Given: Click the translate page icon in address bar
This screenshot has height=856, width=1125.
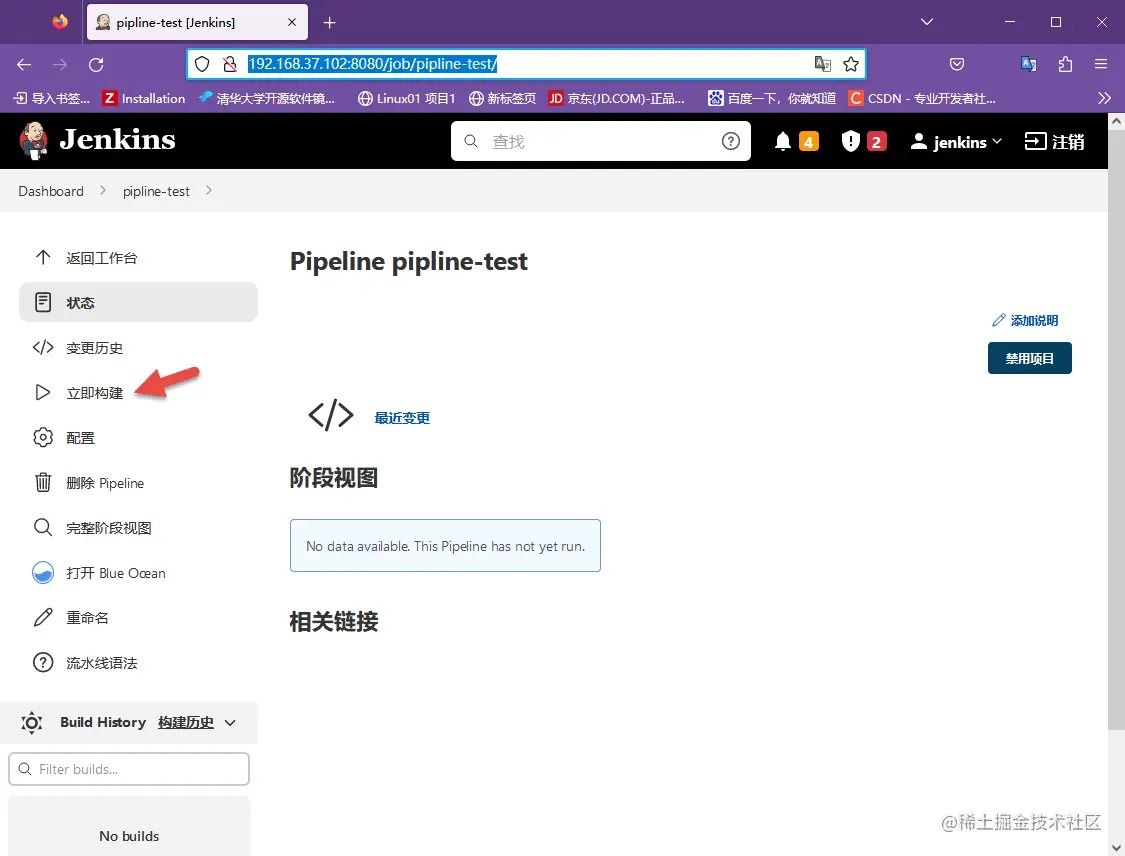Looking at the screenshot, I should pyautogui.click(x=822, y=64).
